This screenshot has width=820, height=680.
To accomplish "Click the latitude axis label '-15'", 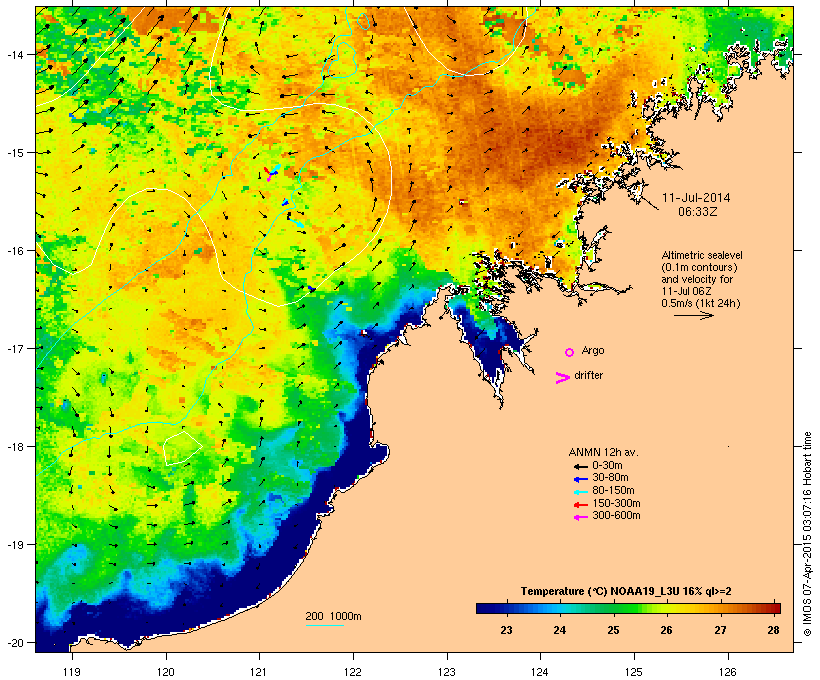I will click(x=15, y=153).
